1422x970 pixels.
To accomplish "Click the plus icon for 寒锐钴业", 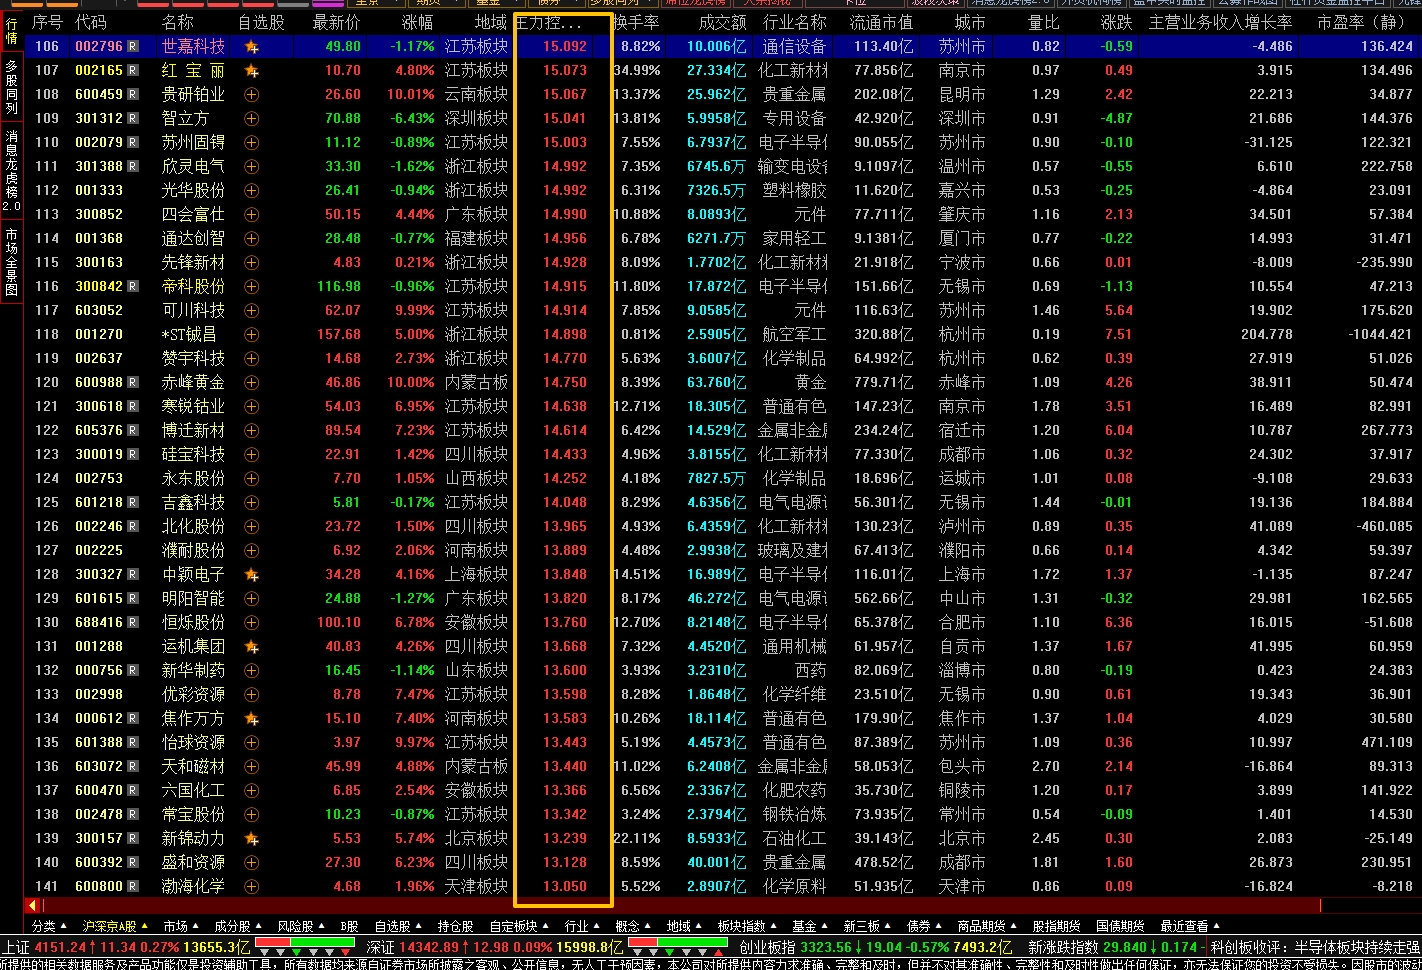I will [x=251, y=406].
